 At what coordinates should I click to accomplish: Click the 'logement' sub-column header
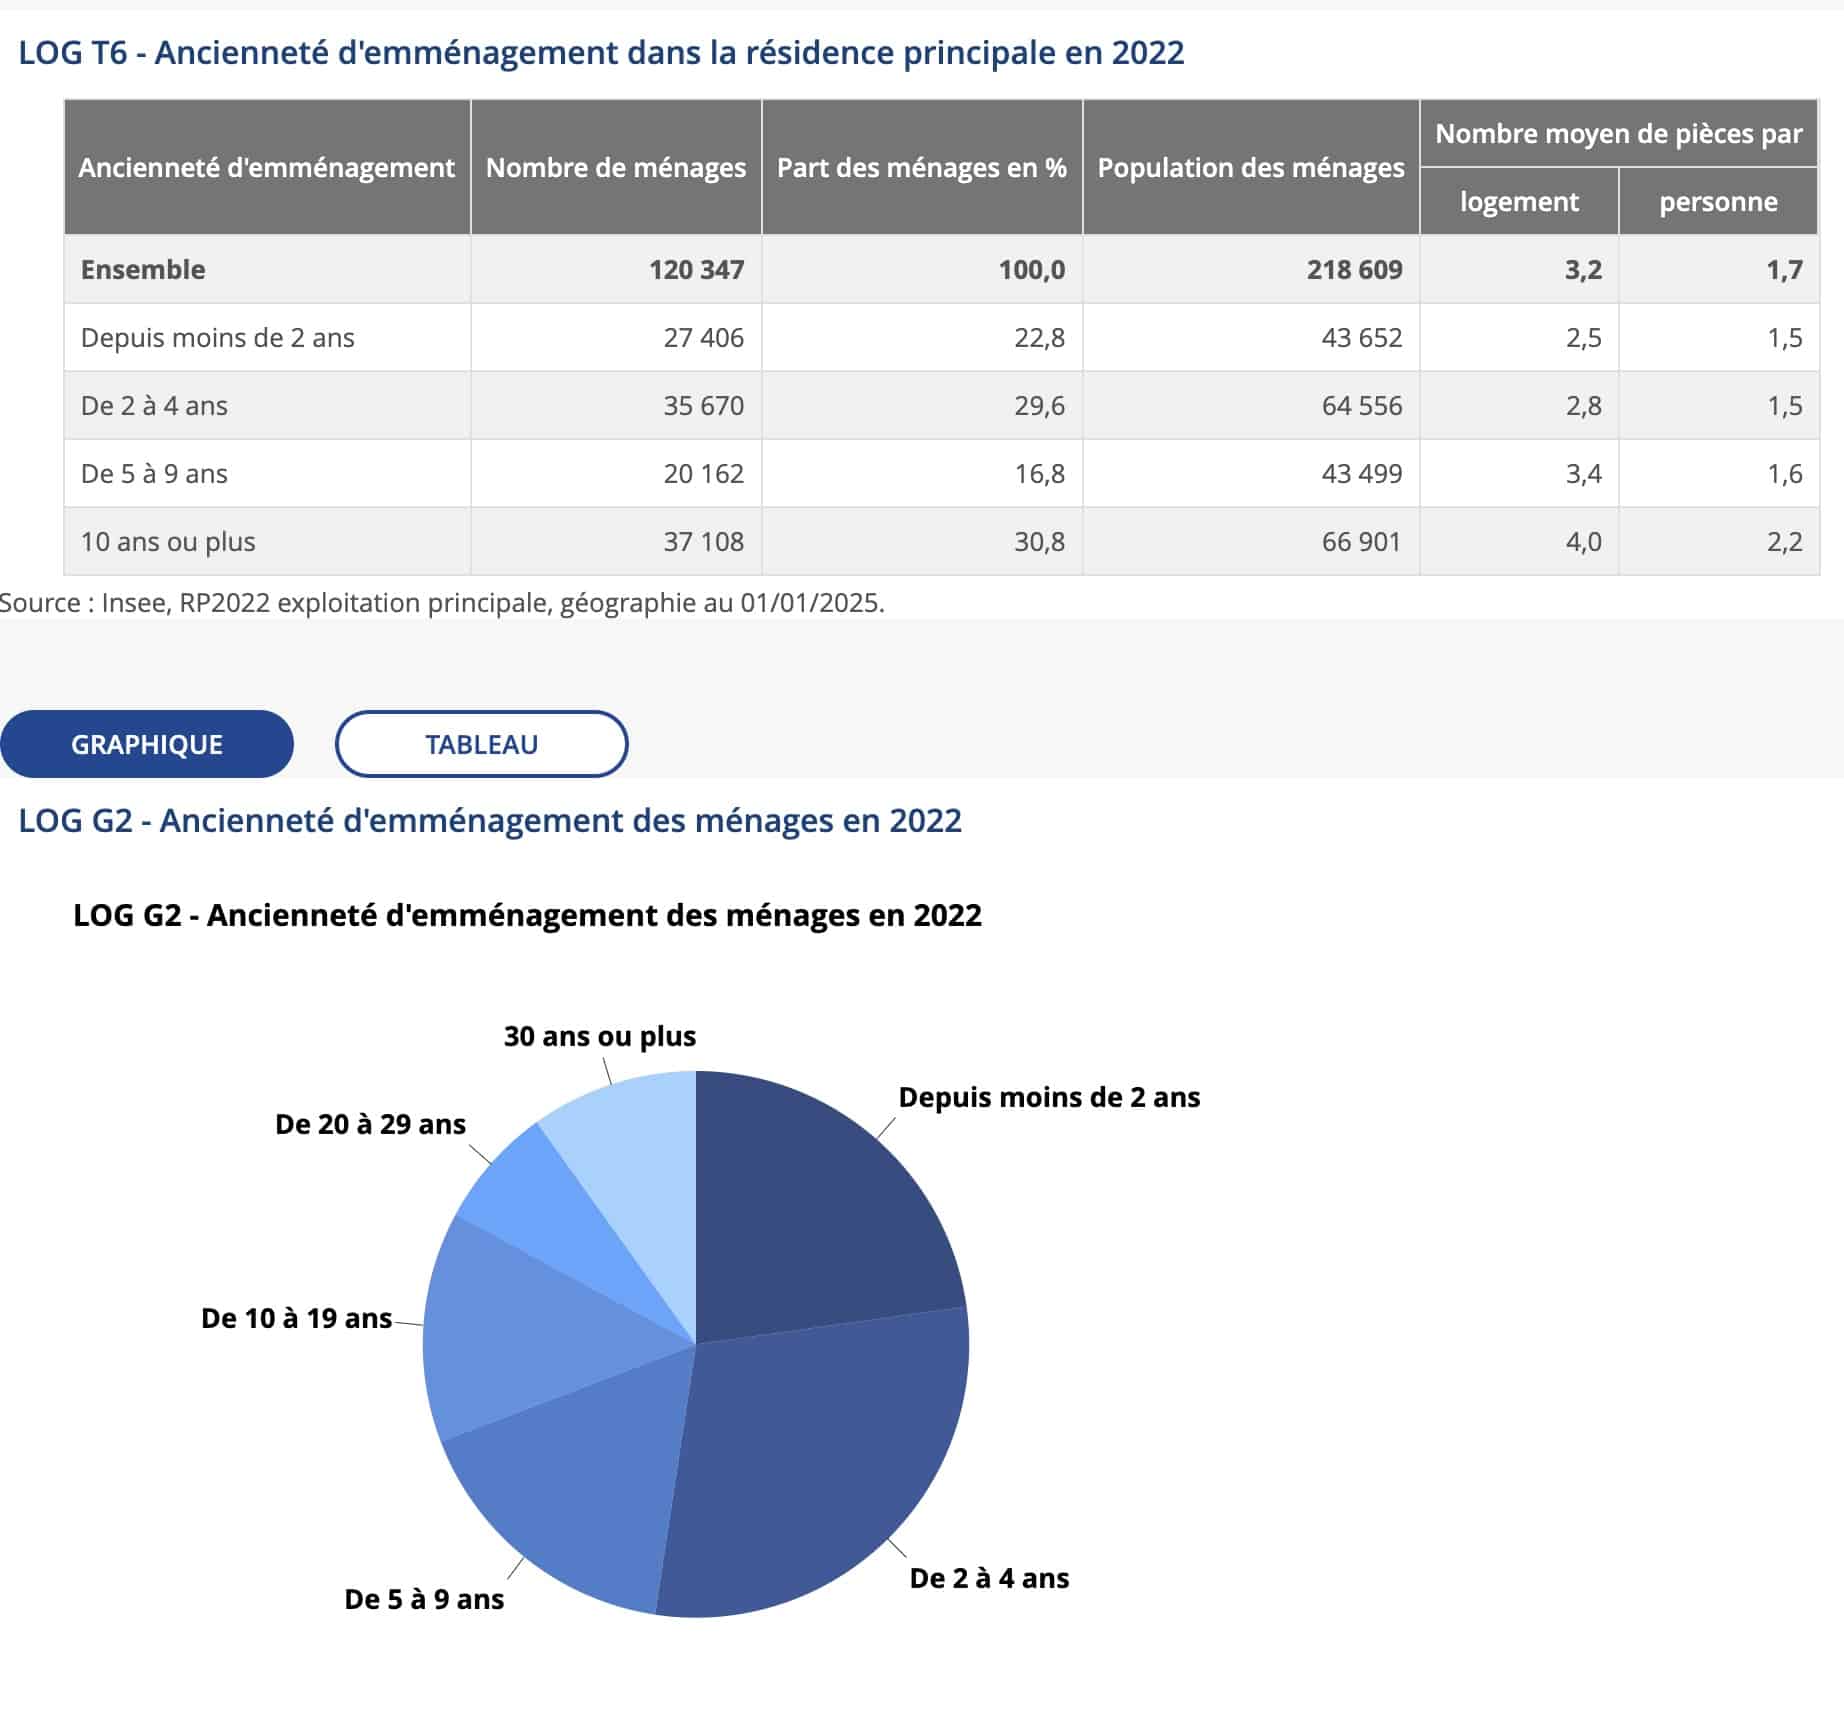[1518, 202]
